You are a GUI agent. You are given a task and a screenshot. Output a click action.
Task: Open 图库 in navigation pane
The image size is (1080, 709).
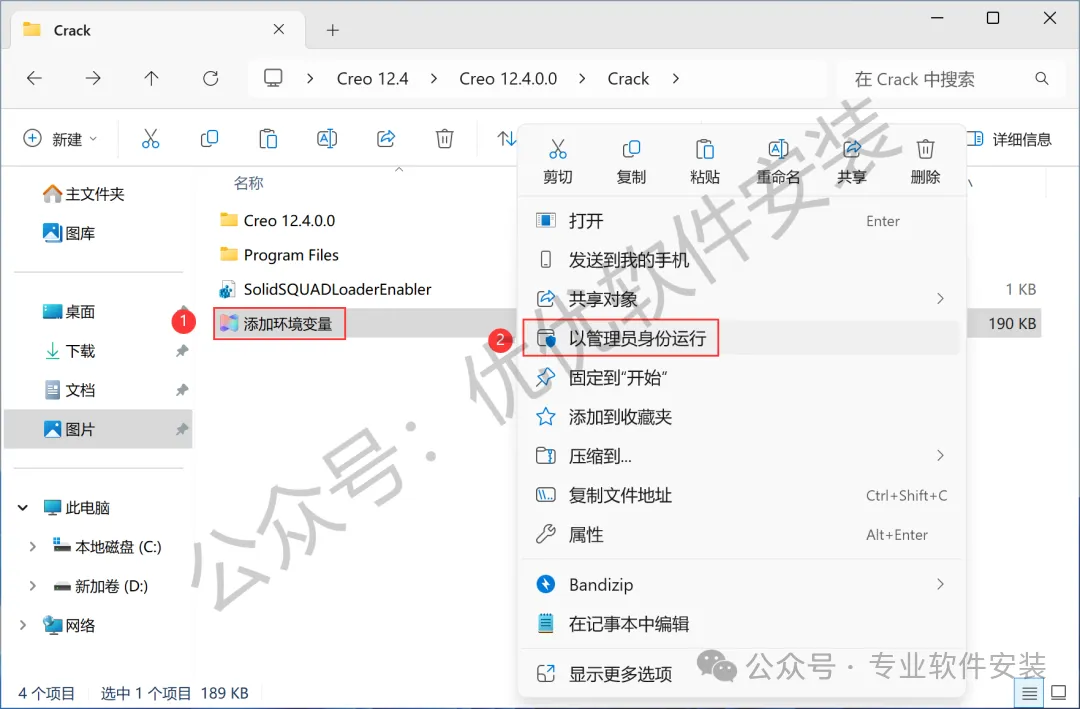pos(69,234)
